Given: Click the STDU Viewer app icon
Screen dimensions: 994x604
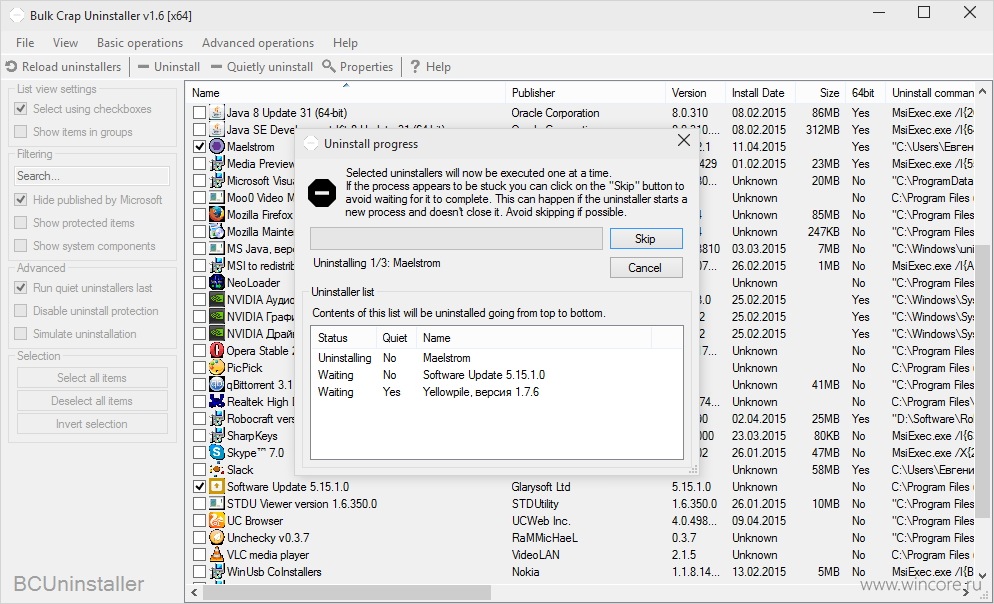Looking at the screenshot, I should pos(217,503).
